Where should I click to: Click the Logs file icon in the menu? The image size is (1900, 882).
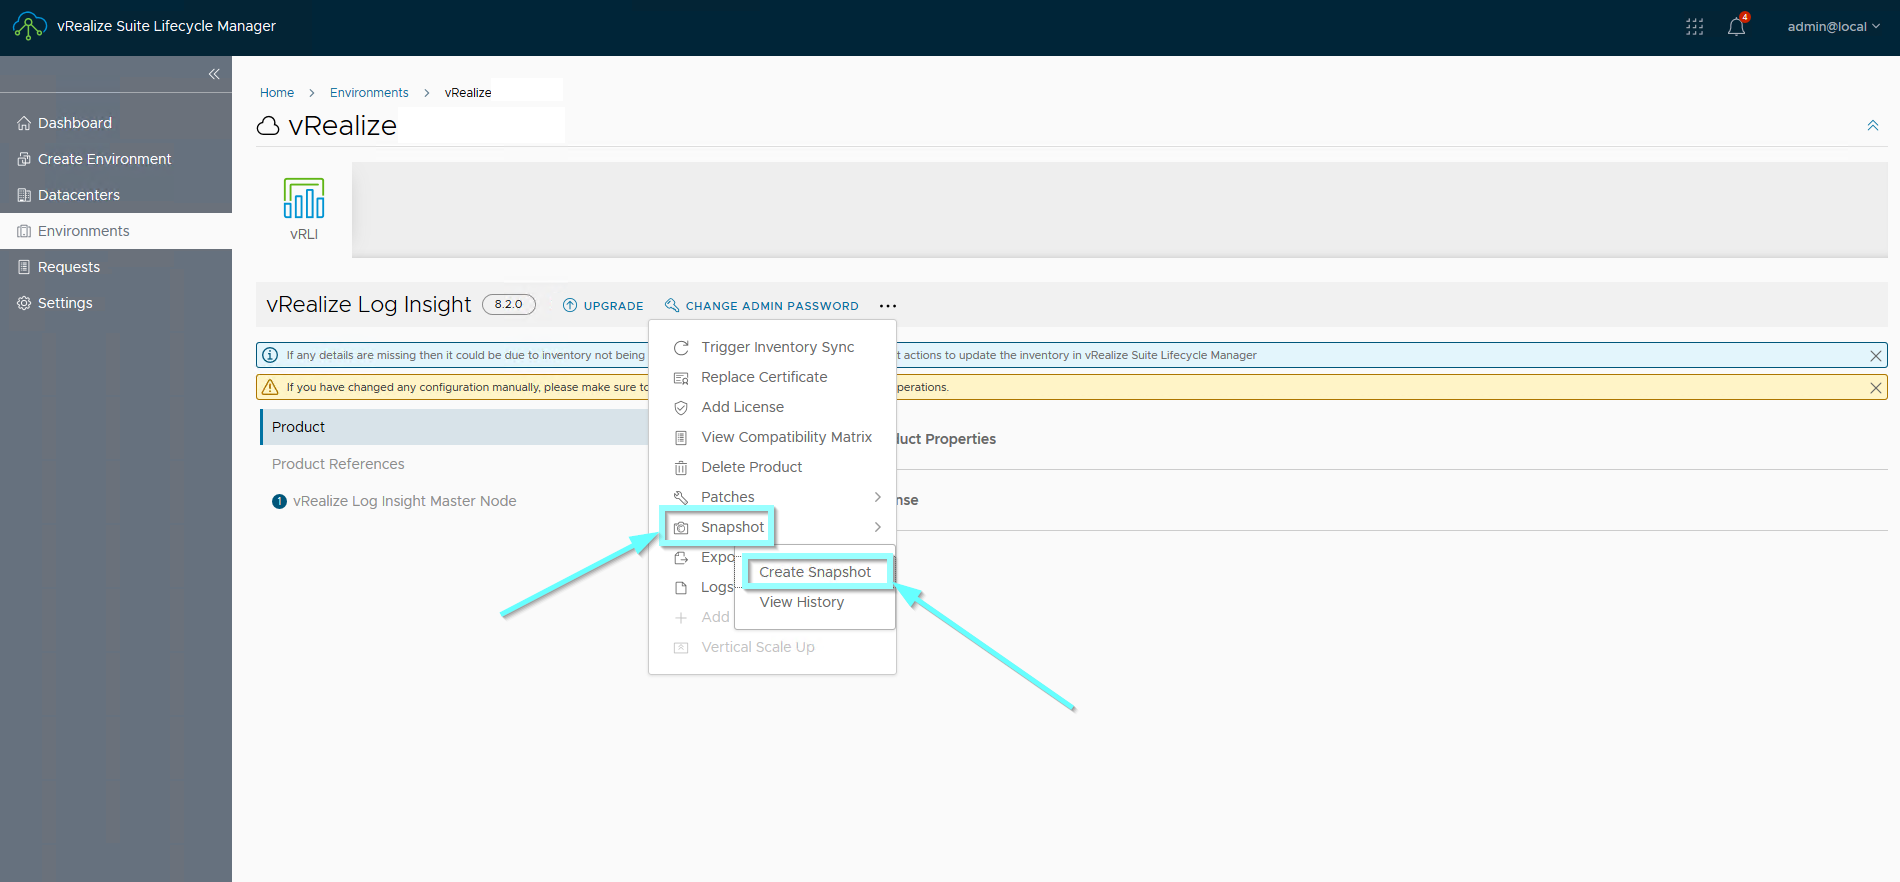click(681, 588)
